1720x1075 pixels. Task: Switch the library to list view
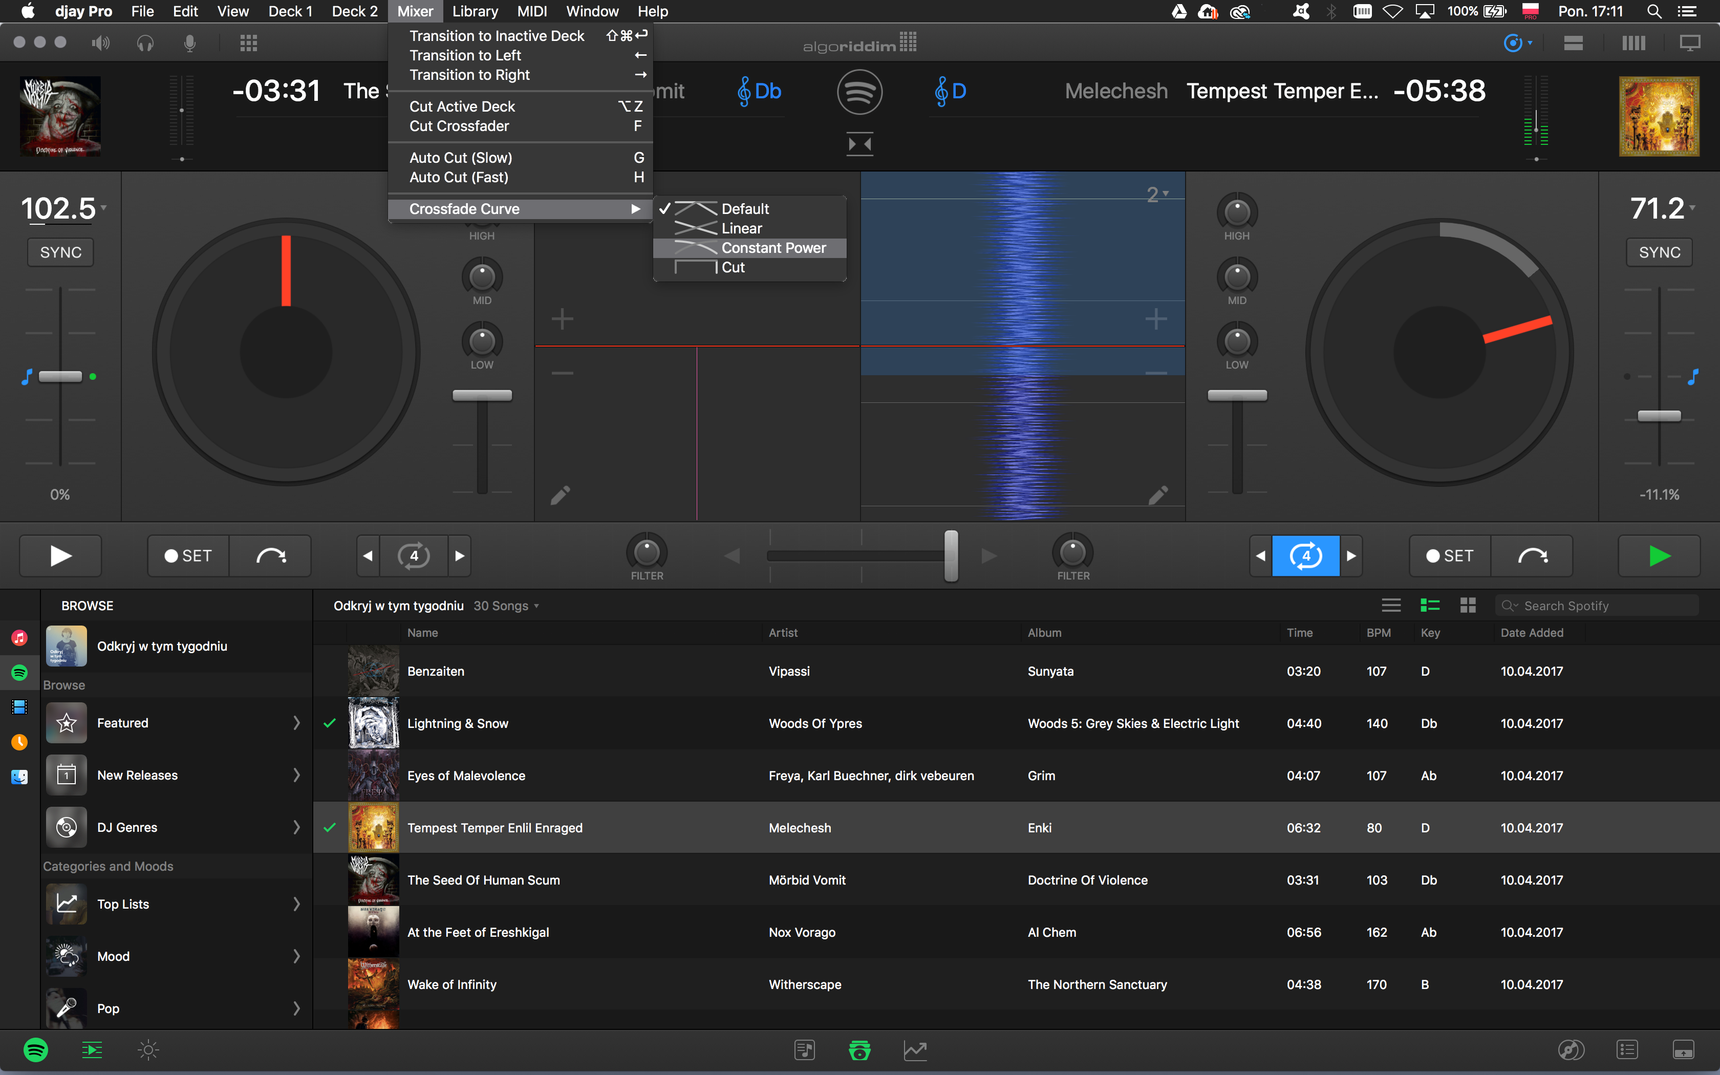coord(1391,606)
